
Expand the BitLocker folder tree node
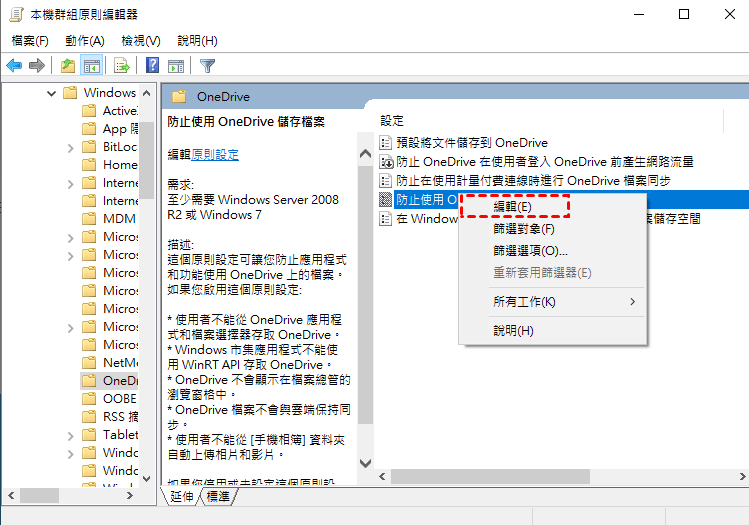[x=70, y=147]
